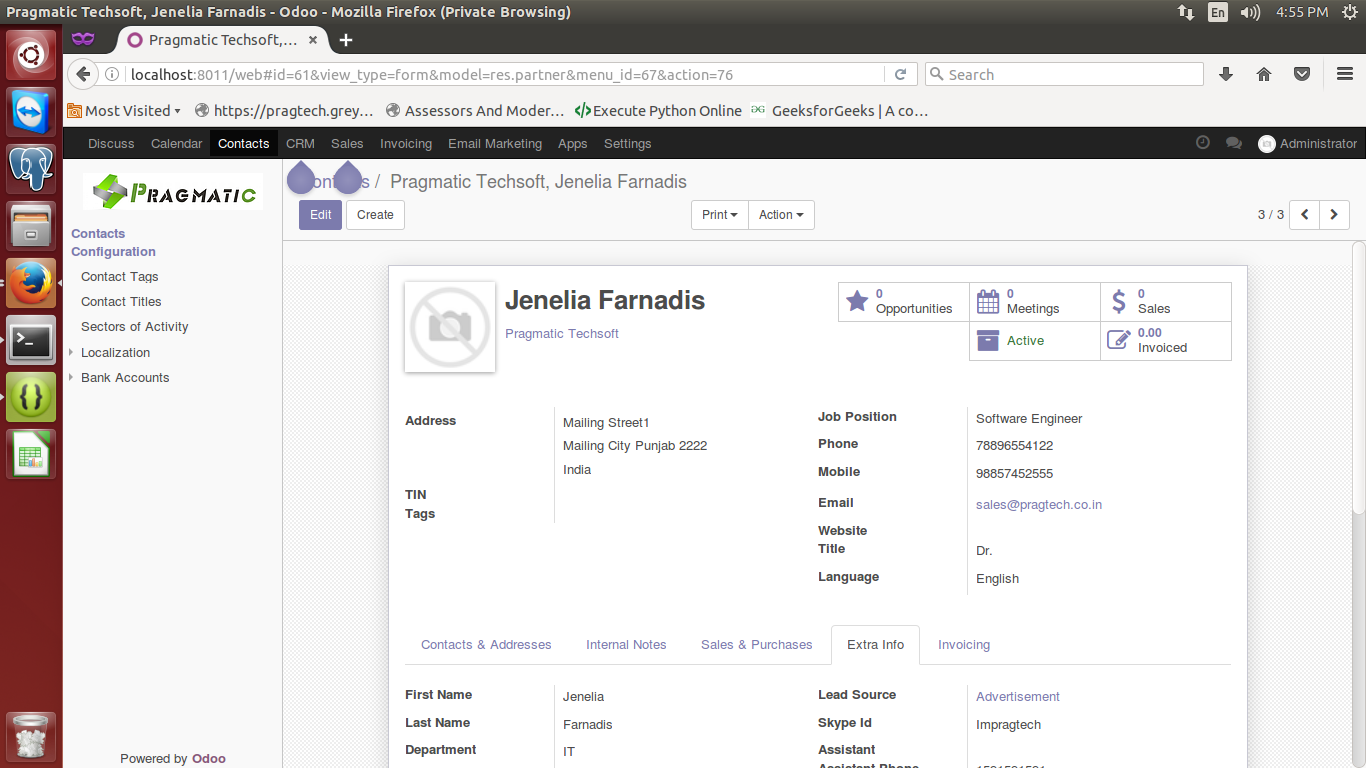Open the activities clock icon
Image resolution: width=1366 pixels, height=768 pixels.
click(x=1203, y=143)
